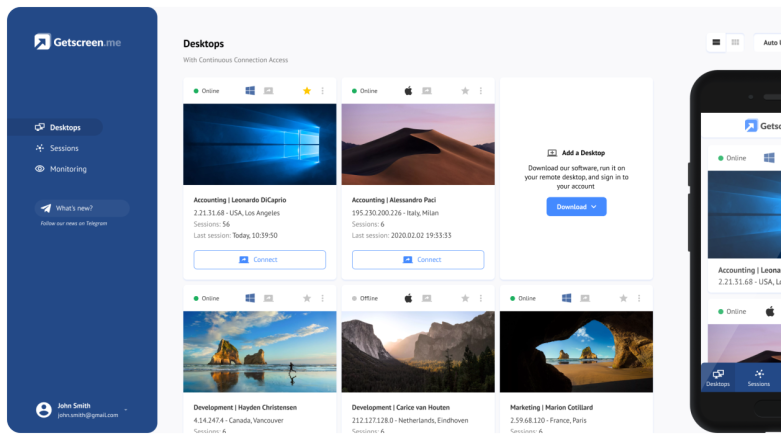This screenshot has width=781, height=440.
Task: Click 'Marketing | Marion Cotillard' title
Action: pyautogui.click(x=551, y=407)
